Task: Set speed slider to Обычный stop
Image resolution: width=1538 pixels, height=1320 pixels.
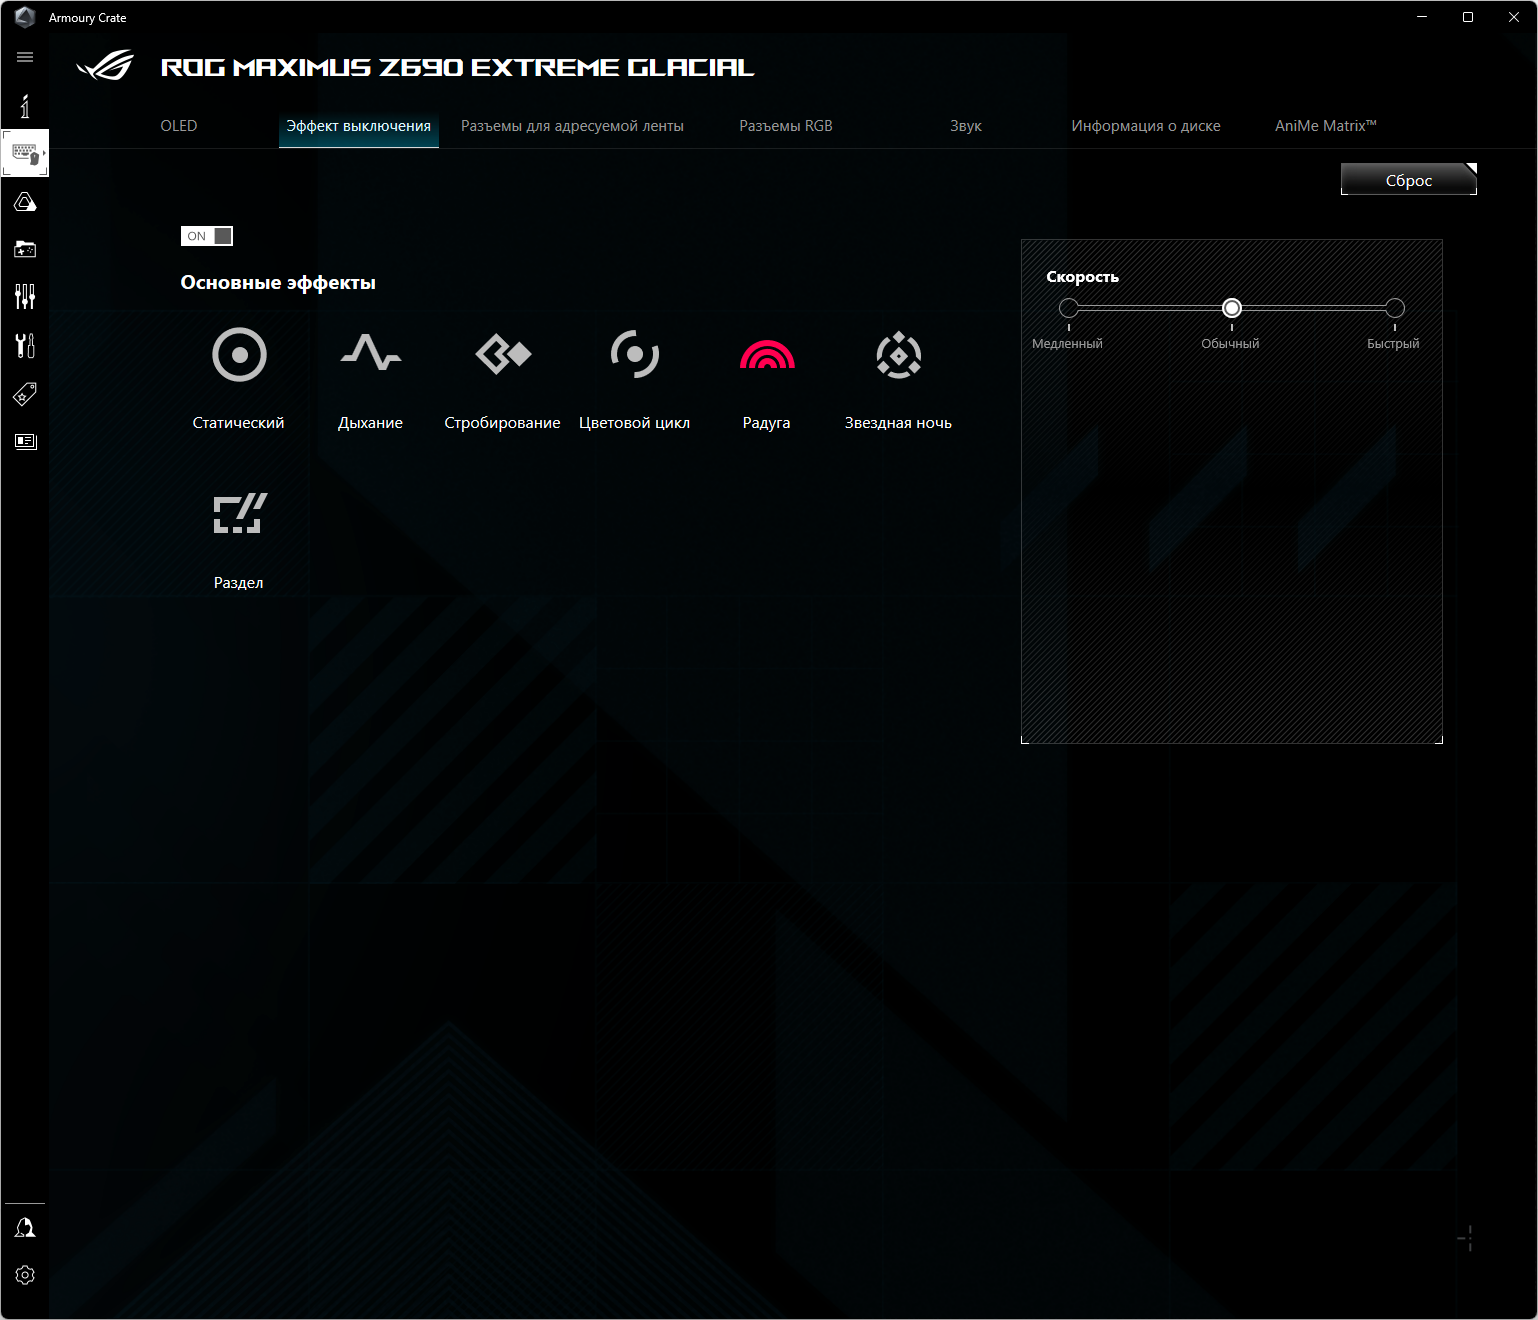Action: [x=1232, y=308]
